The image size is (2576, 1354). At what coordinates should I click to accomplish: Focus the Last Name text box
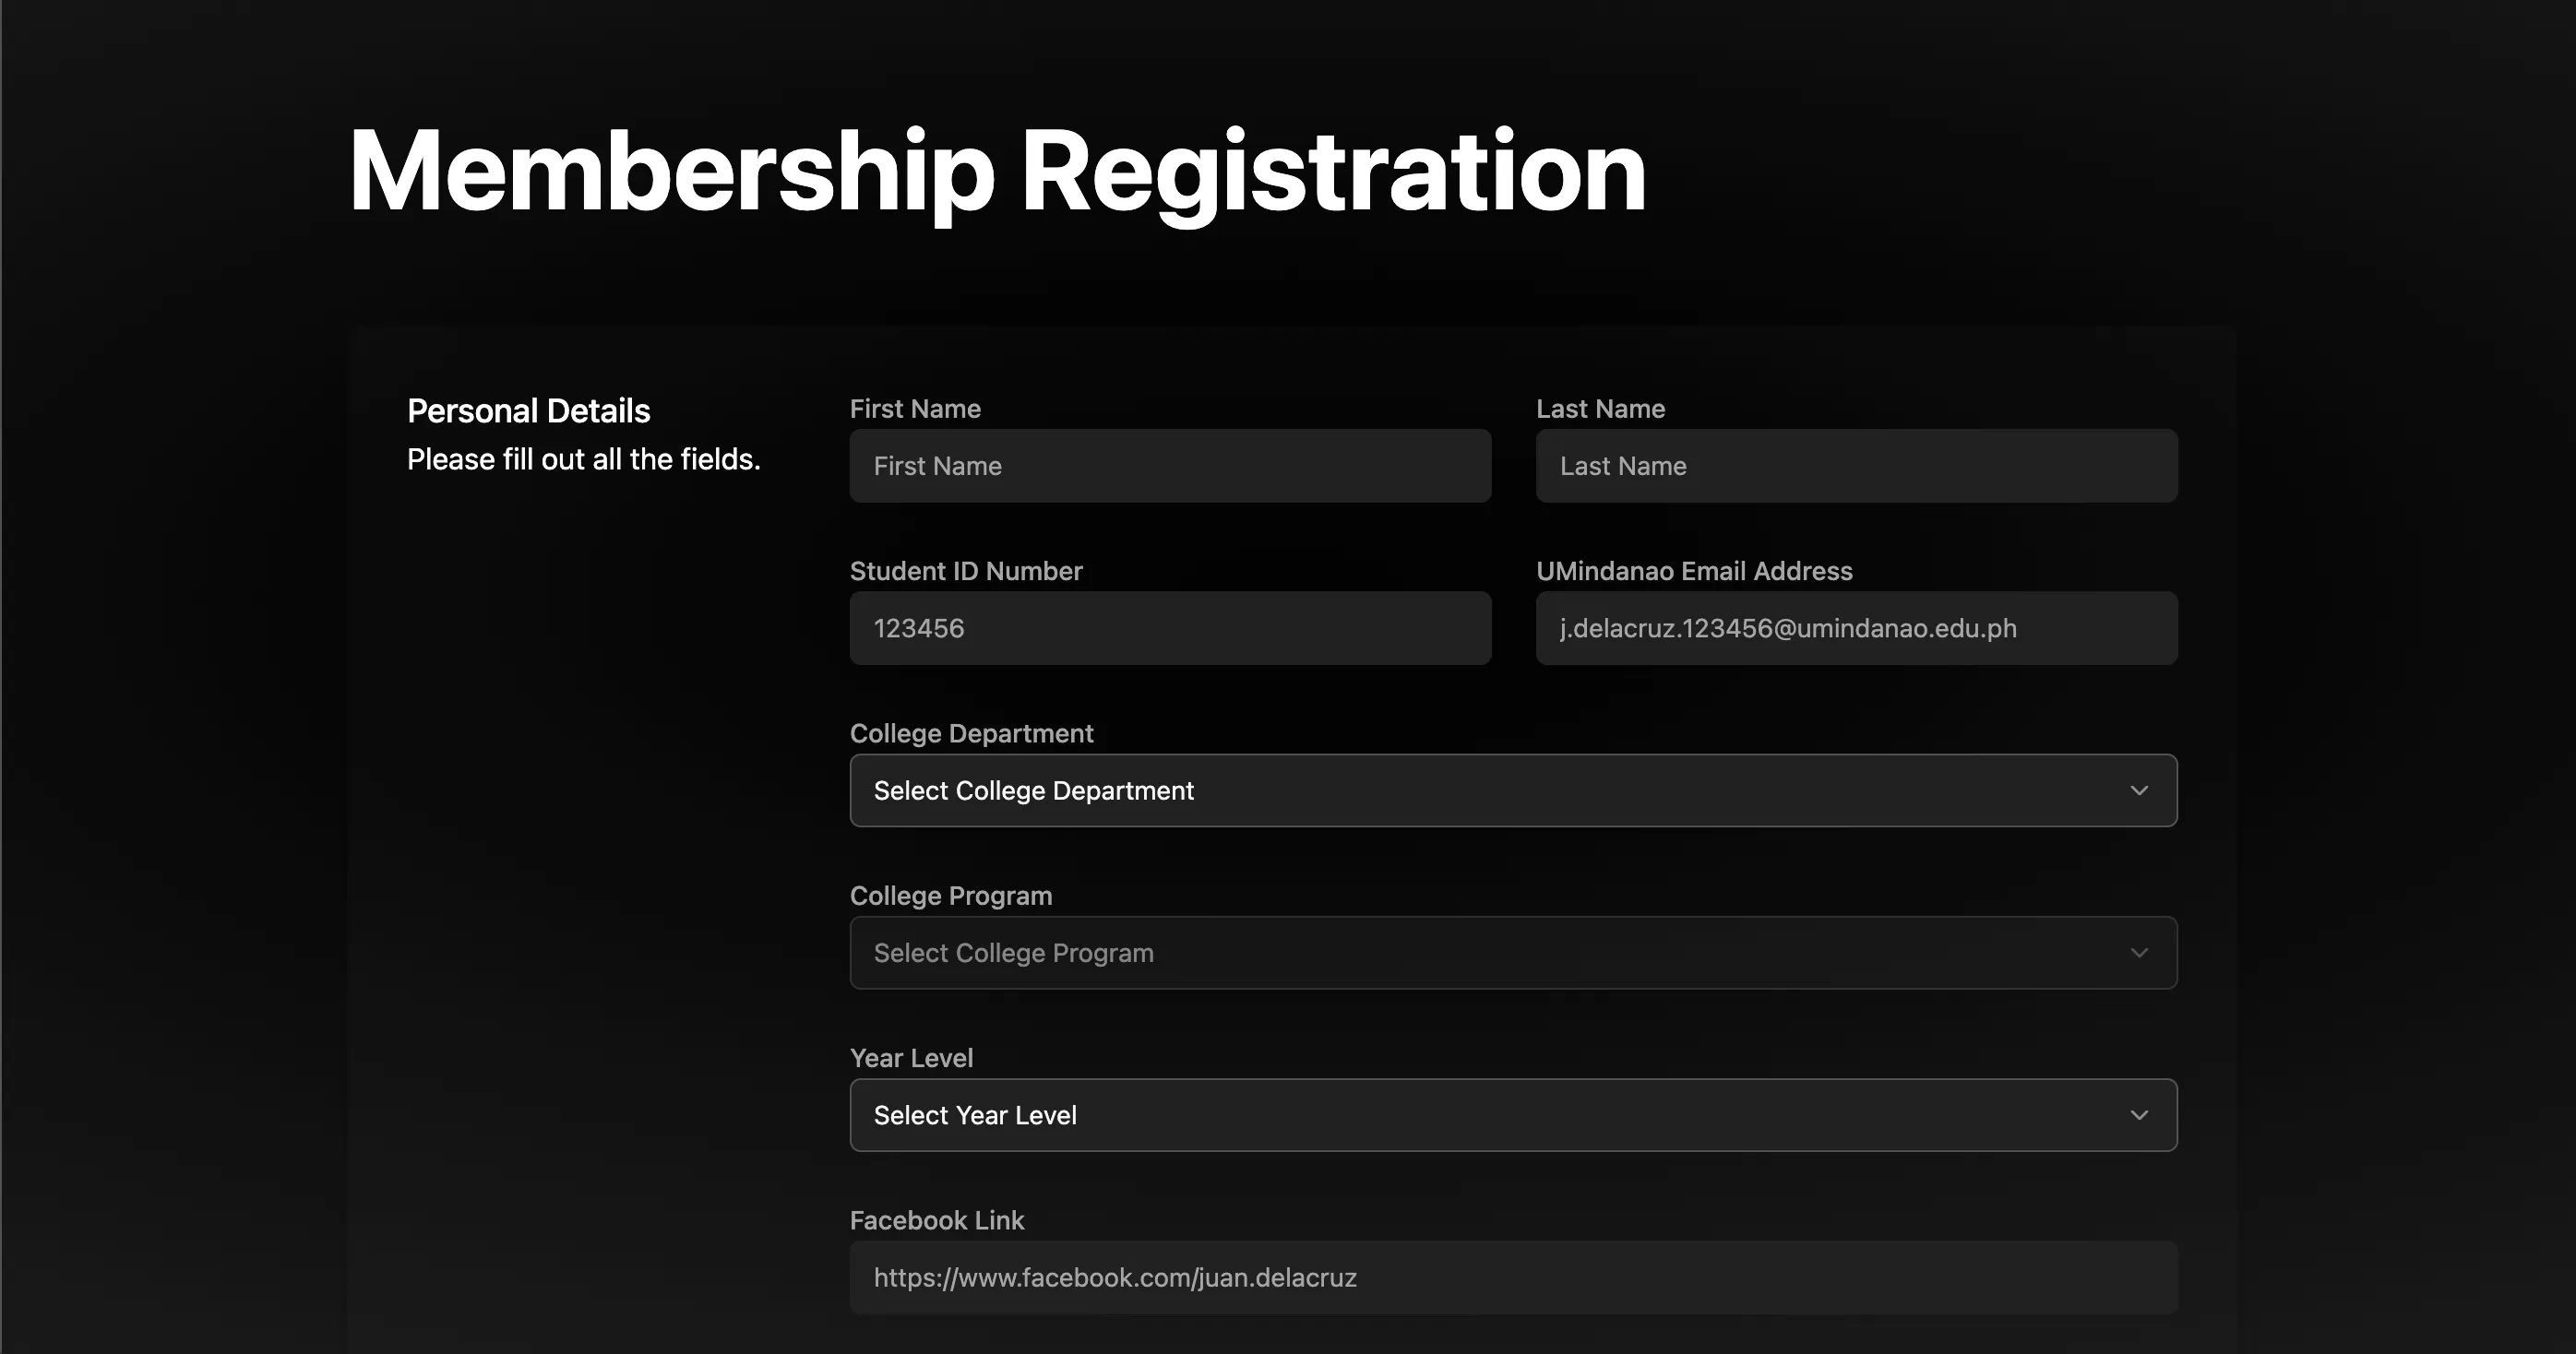pyautogui.click(x=1856, y=466)
